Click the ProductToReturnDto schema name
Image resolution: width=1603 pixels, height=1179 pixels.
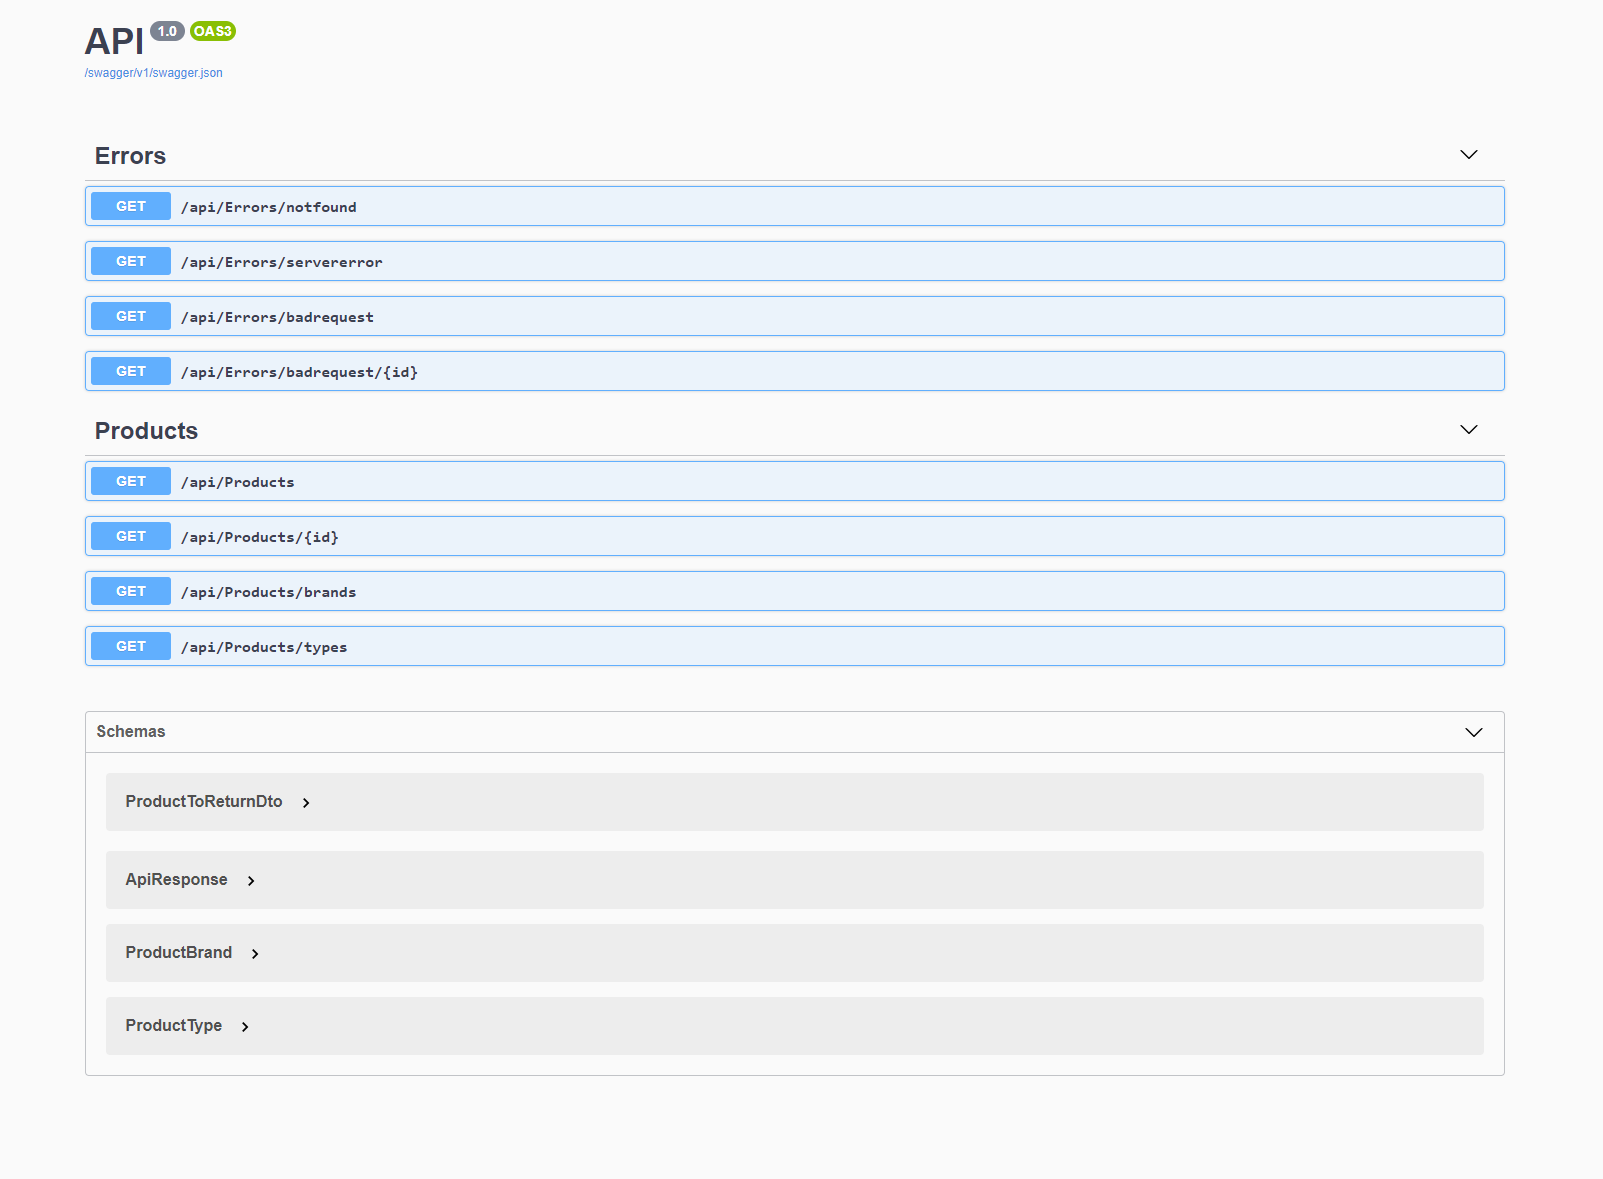coord(204,802)
